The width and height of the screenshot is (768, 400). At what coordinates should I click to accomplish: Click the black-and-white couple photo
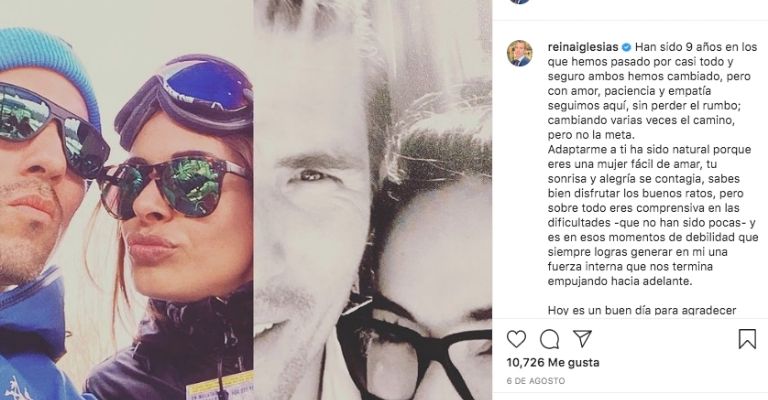pyautogui.click(x=373, y=200)
